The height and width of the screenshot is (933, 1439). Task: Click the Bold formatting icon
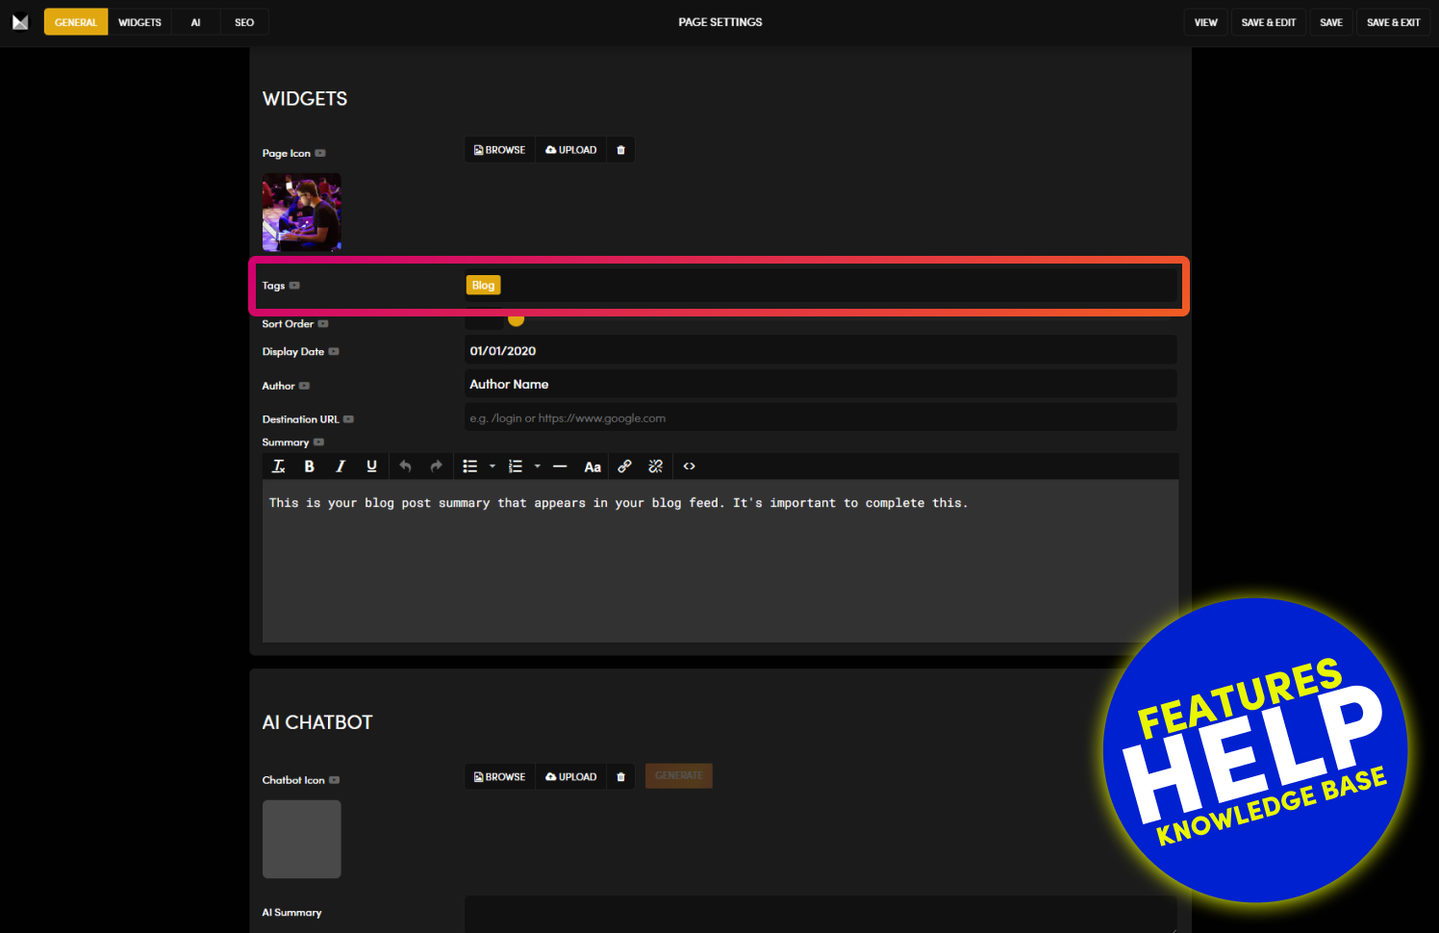pyautogui.click(x=309, y=466)
